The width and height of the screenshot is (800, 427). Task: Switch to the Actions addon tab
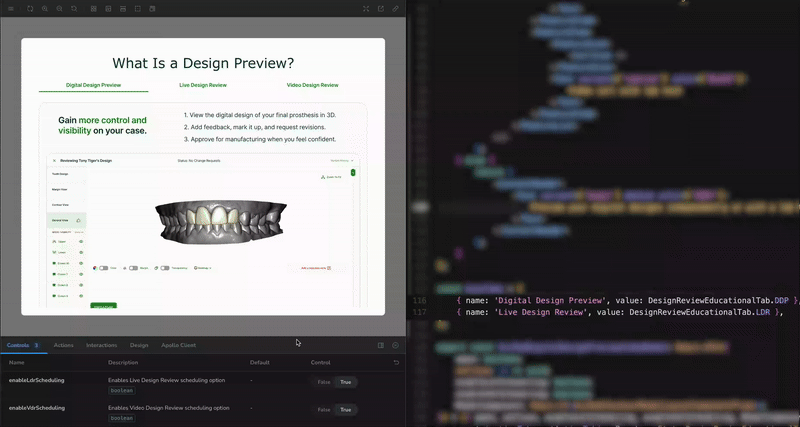pos(63,345)
